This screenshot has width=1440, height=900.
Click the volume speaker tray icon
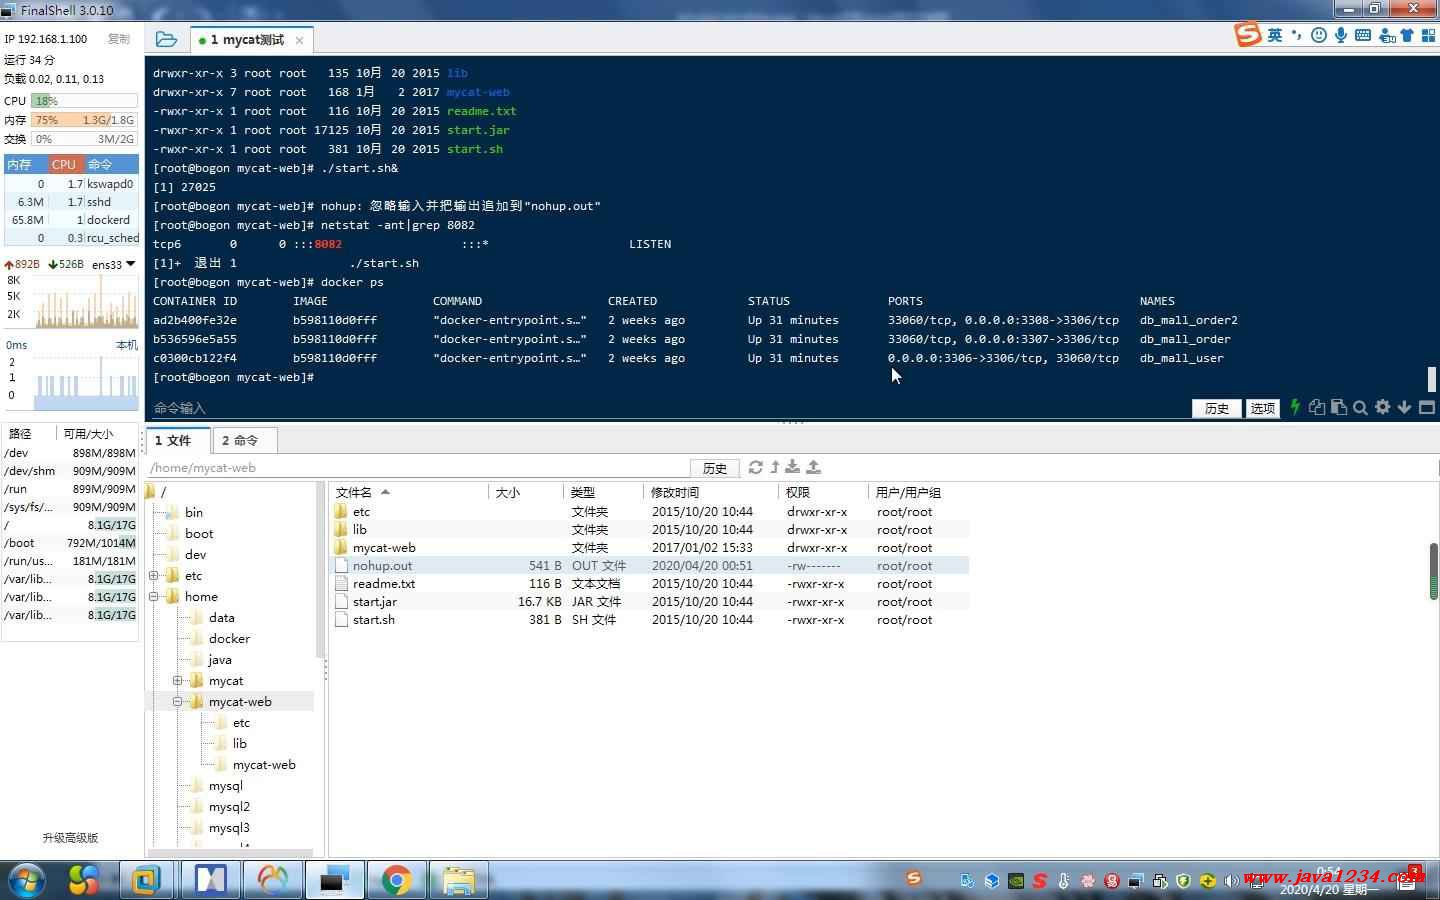click(1231, 881)
